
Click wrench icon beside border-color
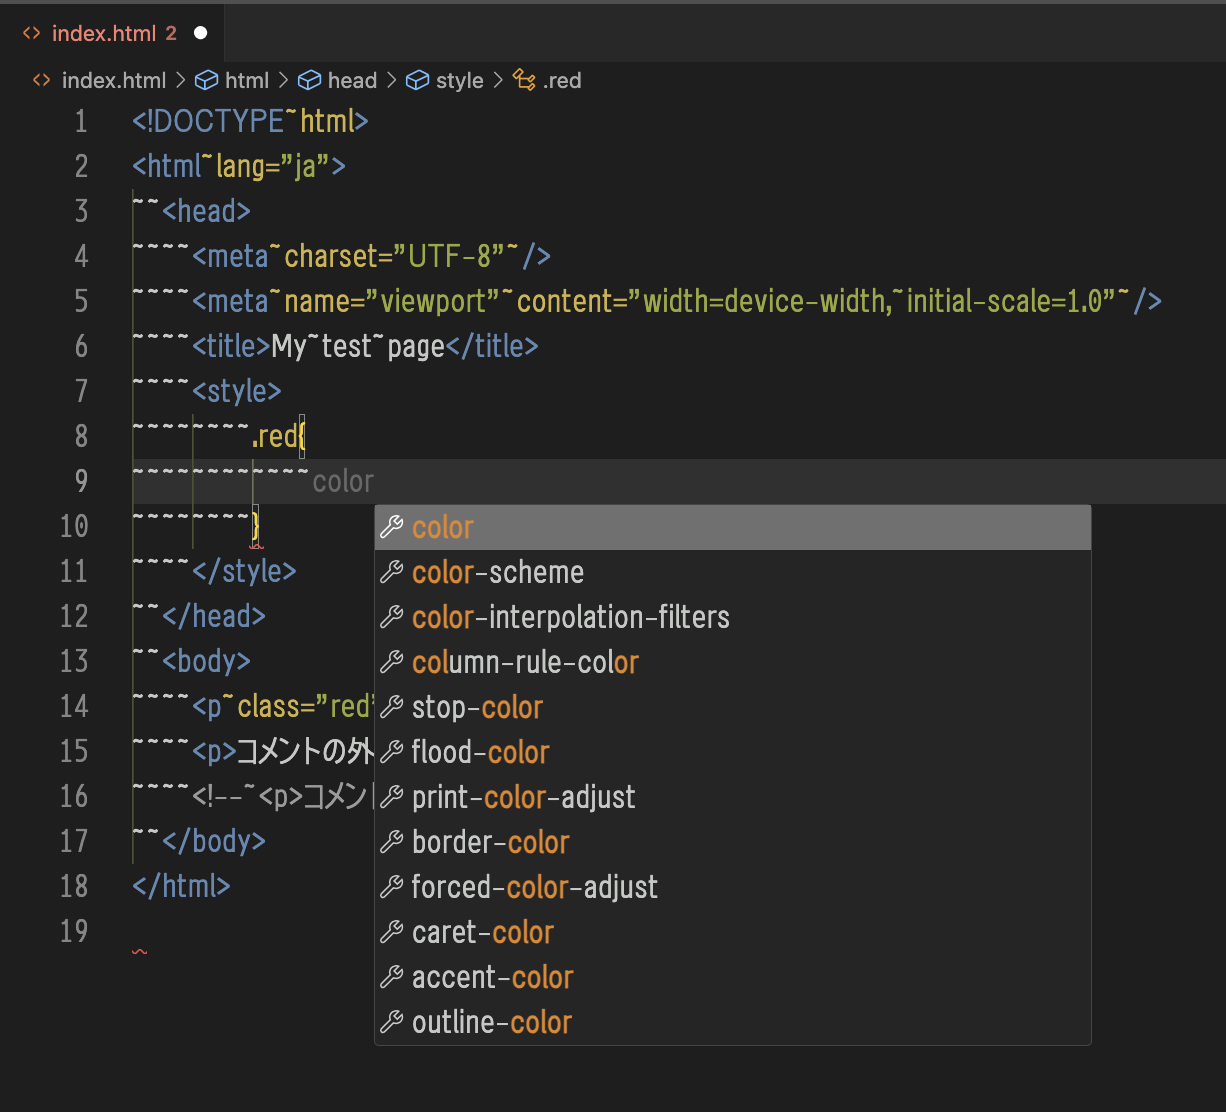[x=392, y=842]
